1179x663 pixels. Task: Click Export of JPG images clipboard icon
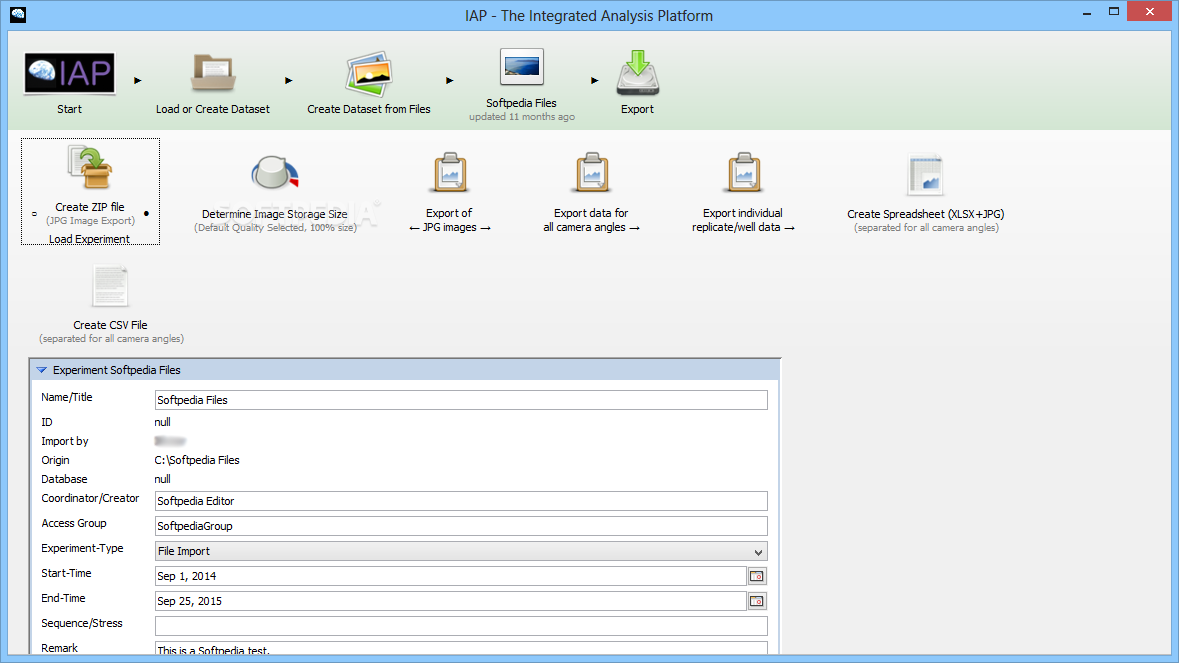tap(450, 173)
